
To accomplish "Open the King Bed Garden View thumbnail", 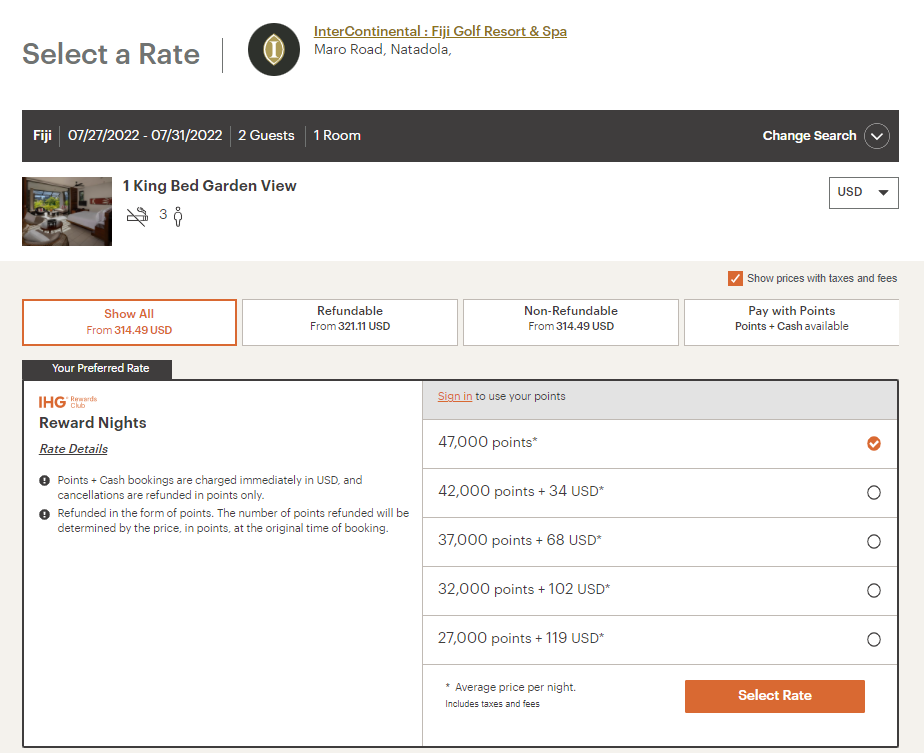I will coord(67,212).
